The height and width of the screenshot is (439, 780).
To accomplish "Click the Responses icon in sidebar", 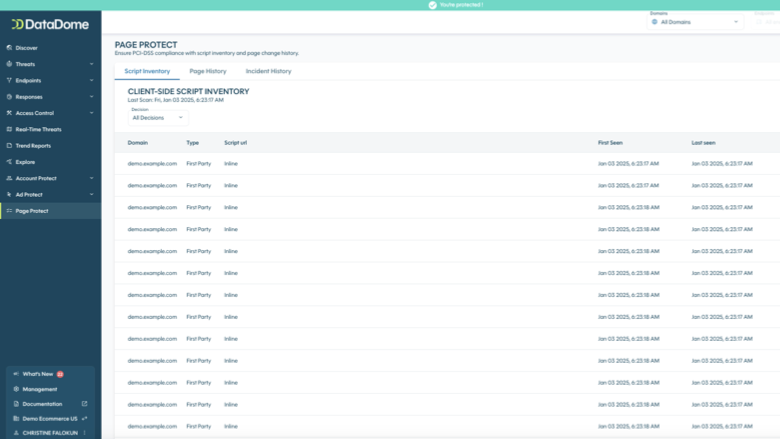I will tap(9, 96).
